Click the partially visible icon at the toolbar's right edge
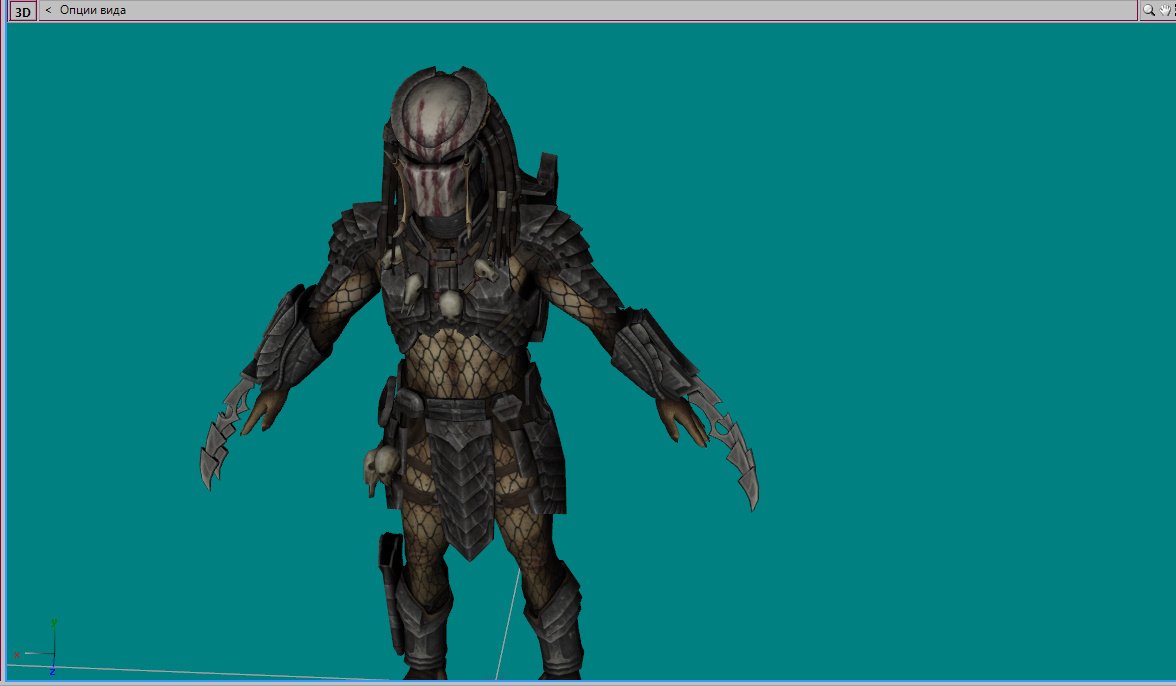1176x686 pixels. click(x=1175, y=10)
